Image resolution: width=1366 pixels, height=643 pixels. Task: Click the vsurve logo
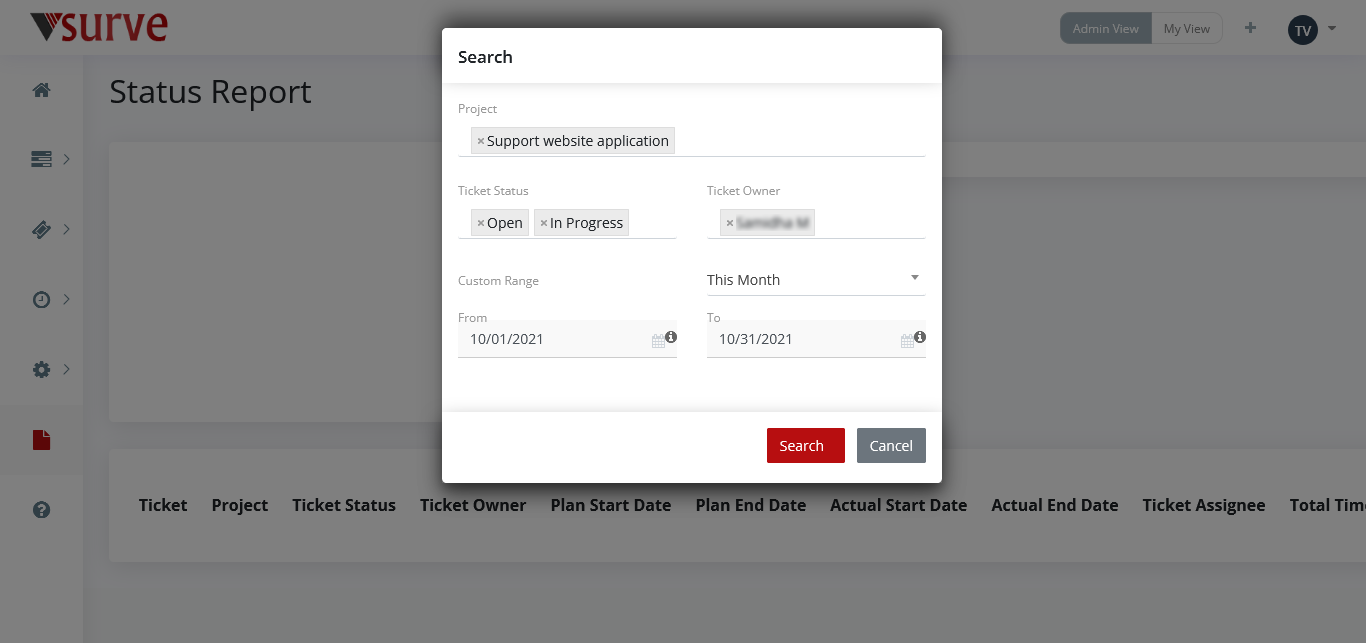pos(98,27)
